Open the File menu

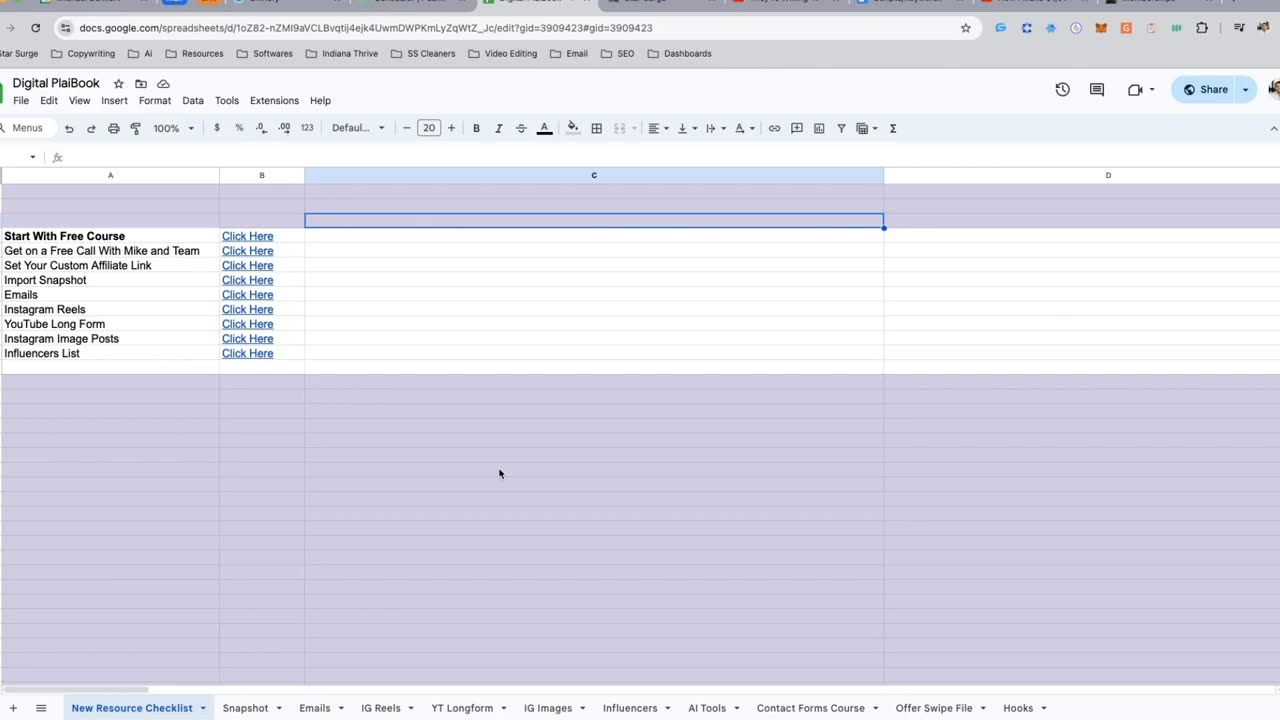pos(21,101)
